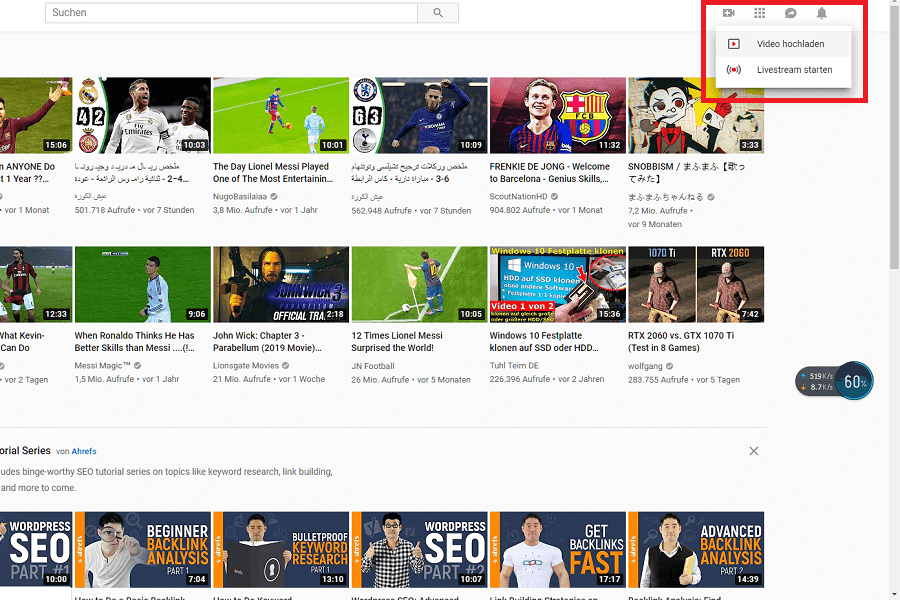The width and height of the screenshot is (900, 600).
Task: Select Livestream starten from the menu
Action: [783, 69]
